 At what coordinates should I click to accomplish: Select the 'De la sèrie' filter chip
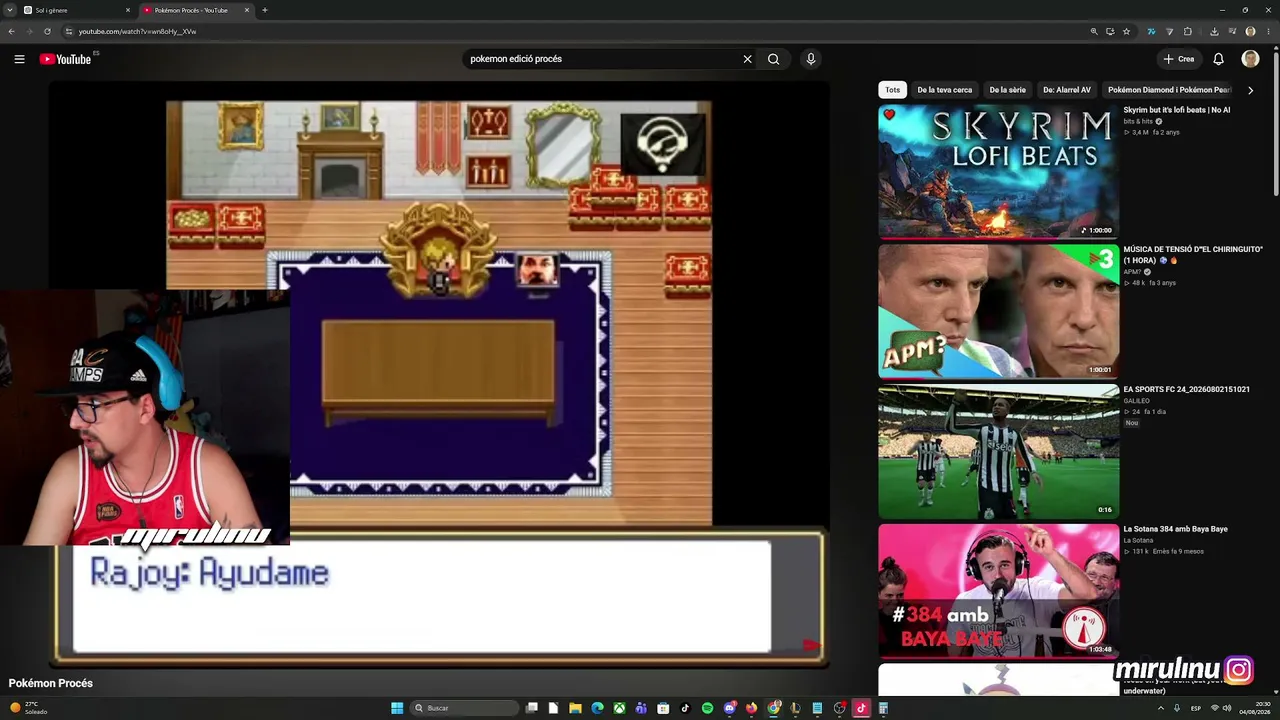1008,90
